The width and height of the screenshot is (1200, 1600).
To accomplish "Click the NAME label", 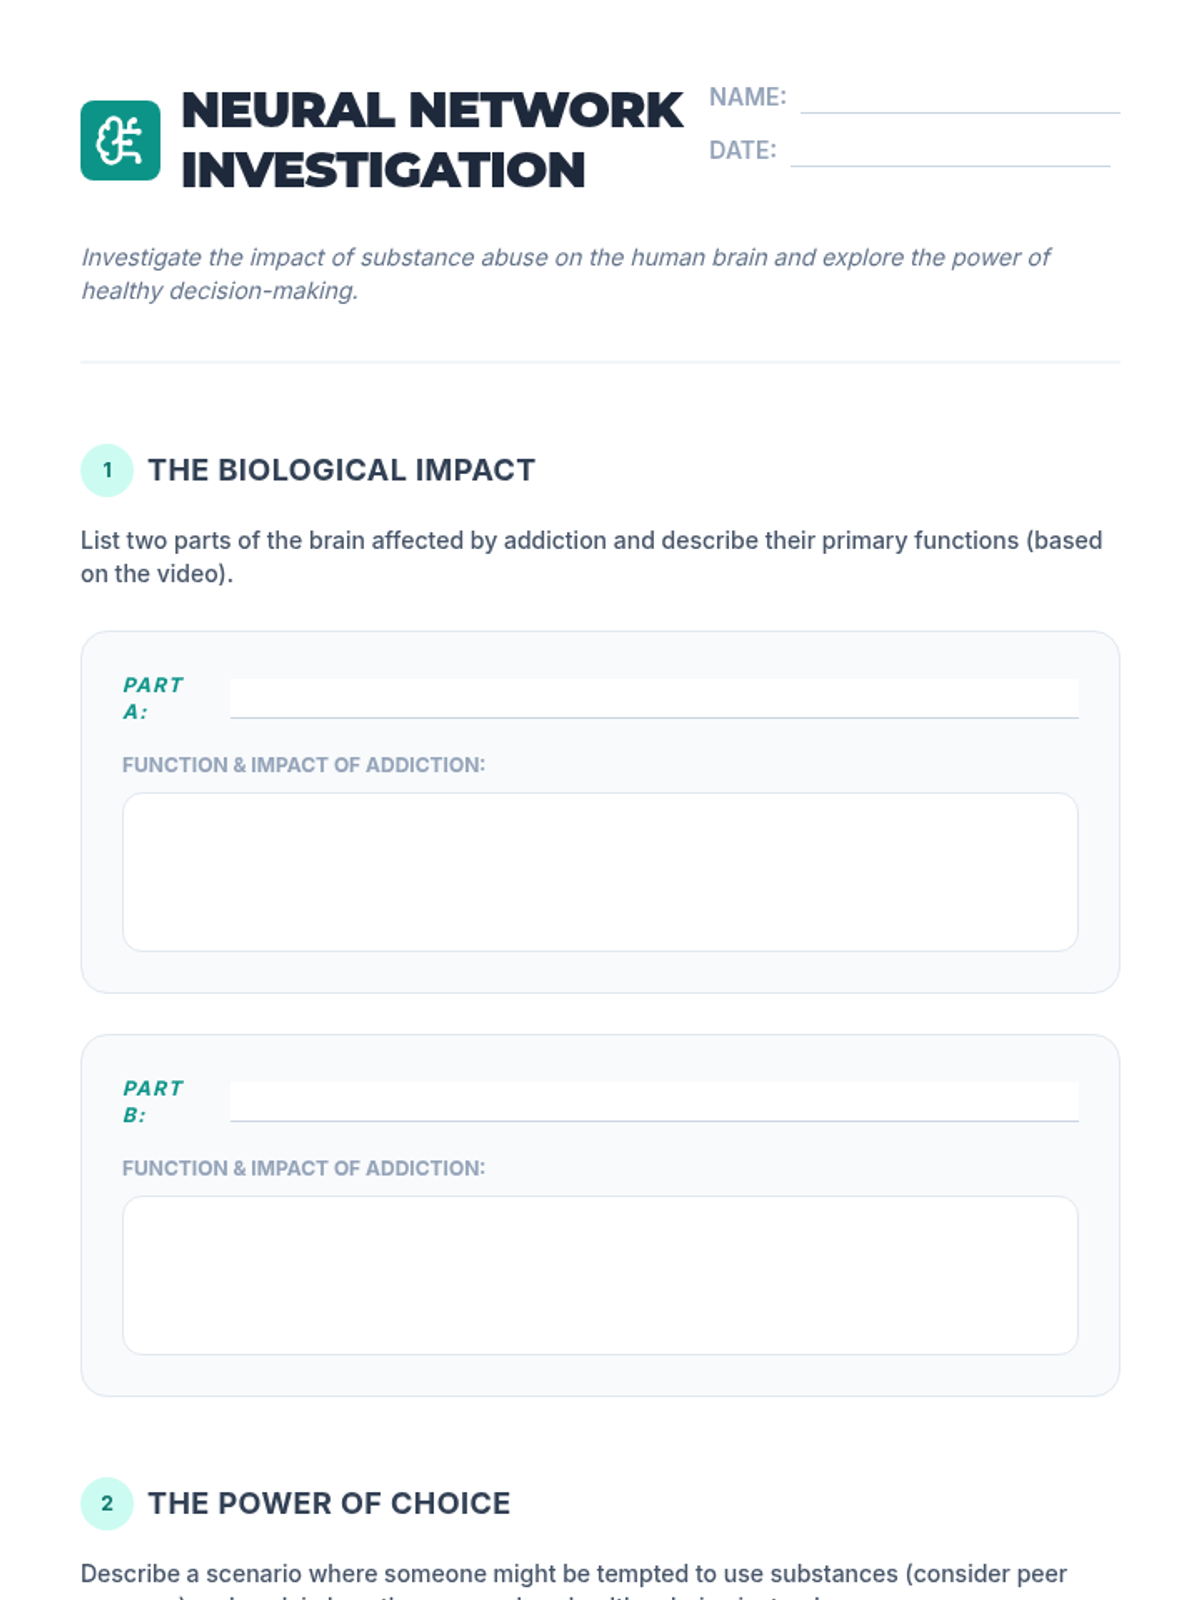I will pos(747,97).
